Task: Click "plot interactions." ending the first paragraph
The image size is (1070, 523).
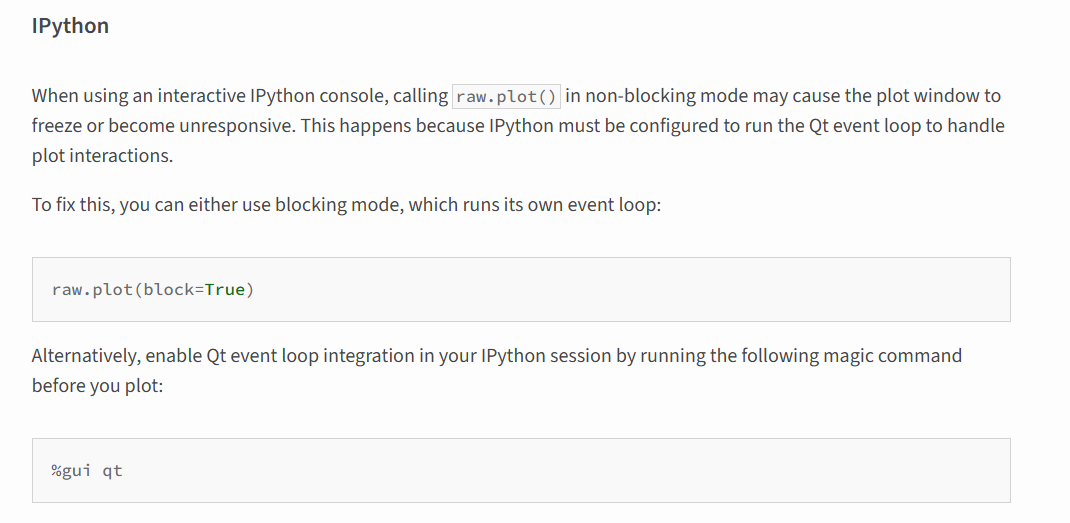Action: click(102, 156)
